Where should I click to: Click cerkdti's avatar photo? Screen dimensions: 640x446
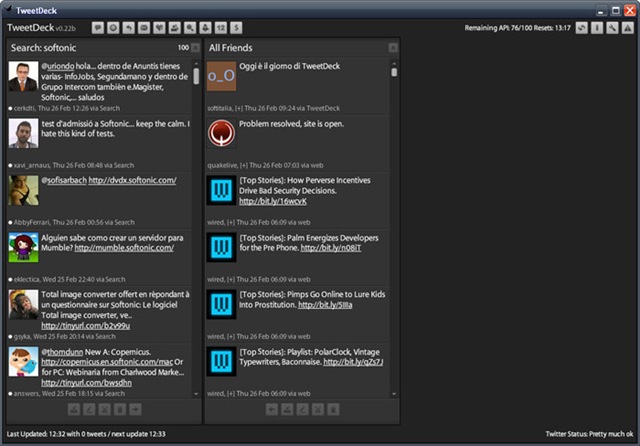(24, 76)
